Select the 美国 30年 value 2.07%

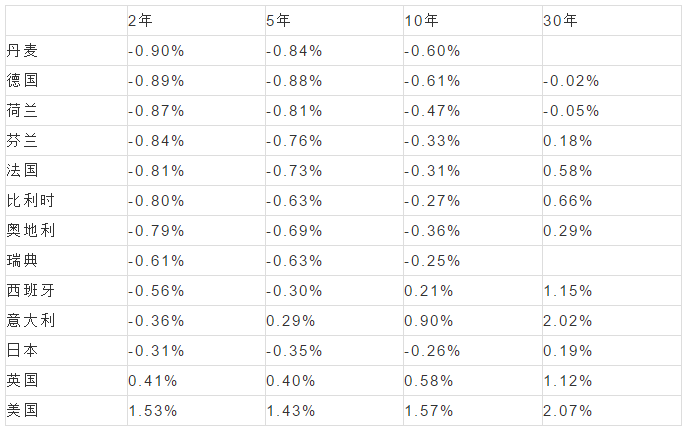[567, 411]
